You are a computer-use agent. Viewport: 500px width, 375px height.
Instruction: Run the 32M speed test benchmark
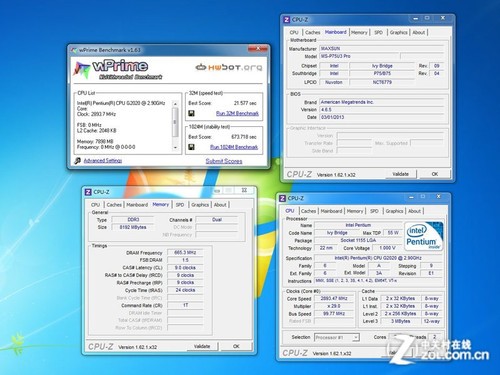click(237, 114)
